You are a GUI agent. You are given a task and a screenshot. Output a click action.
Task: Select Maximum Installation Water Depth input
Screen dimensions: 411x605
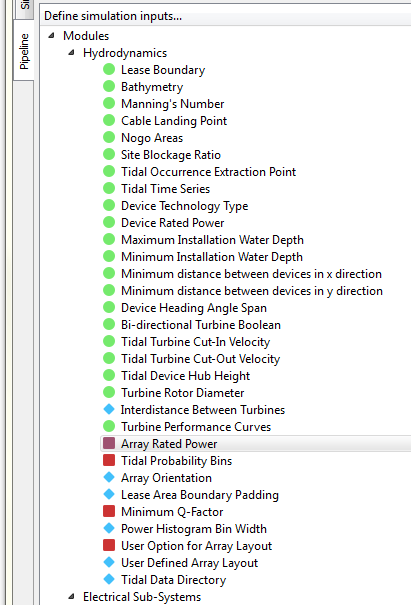[212, 240]
